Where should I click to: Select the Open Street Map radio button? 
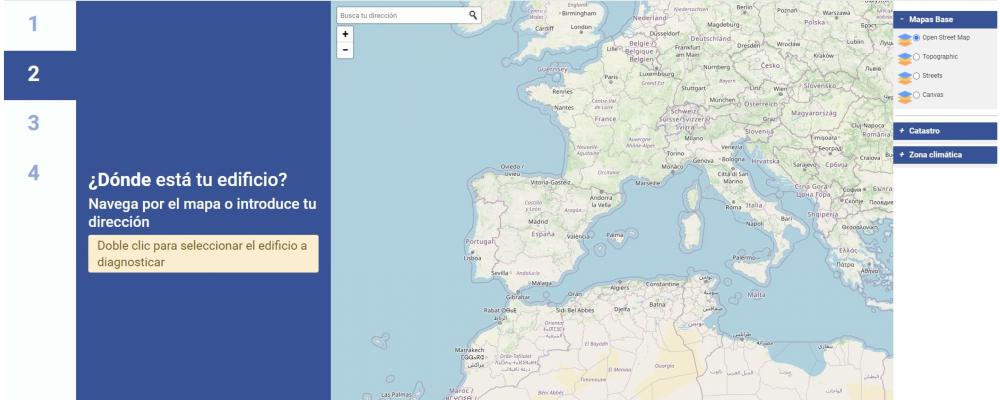pyautogui.click(x=916, y=38)
